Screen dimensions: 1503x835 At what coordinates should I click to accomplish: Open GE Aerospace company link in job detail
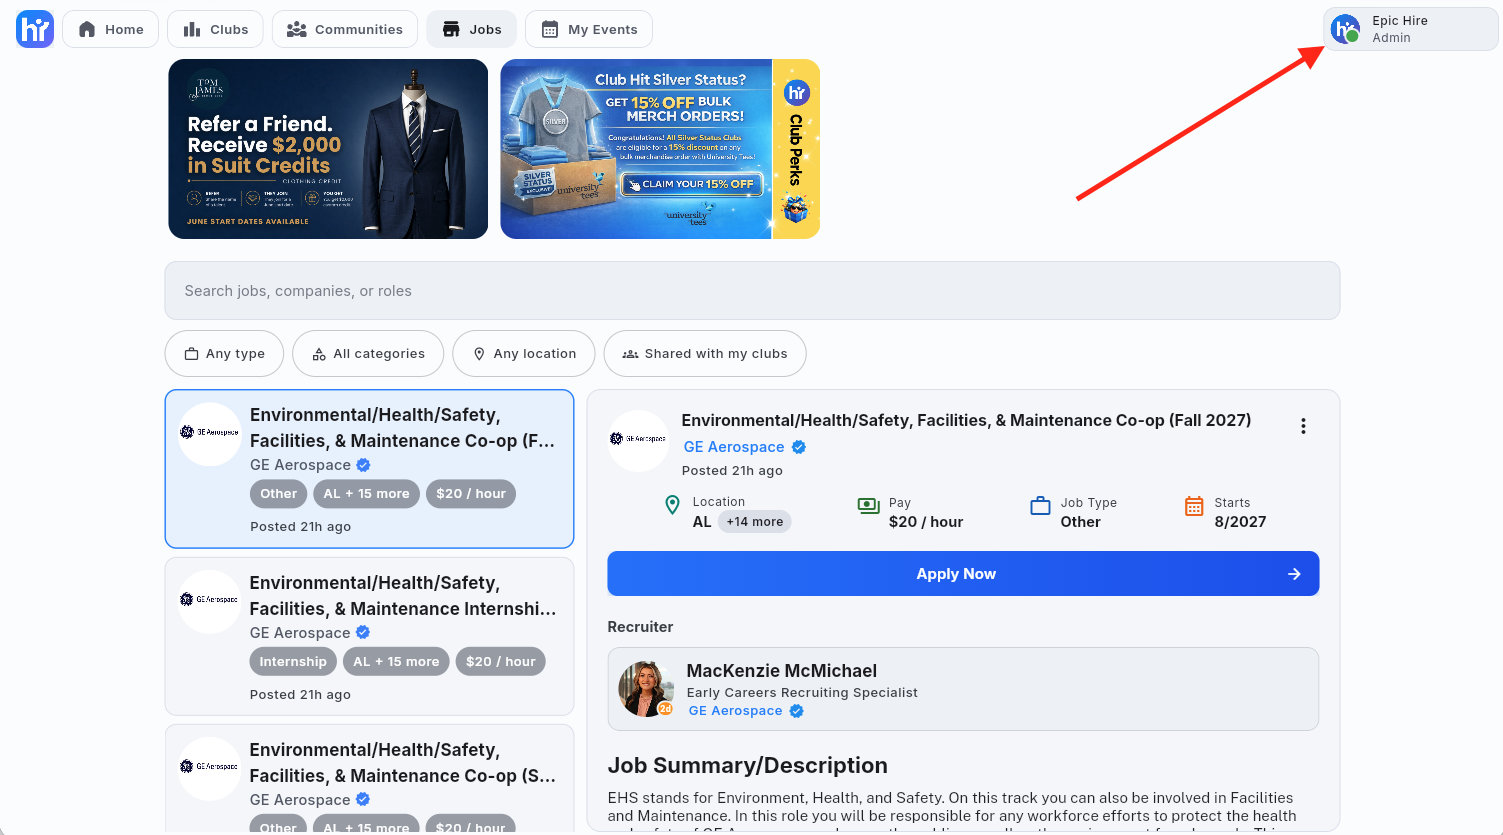tap(734, 447)
